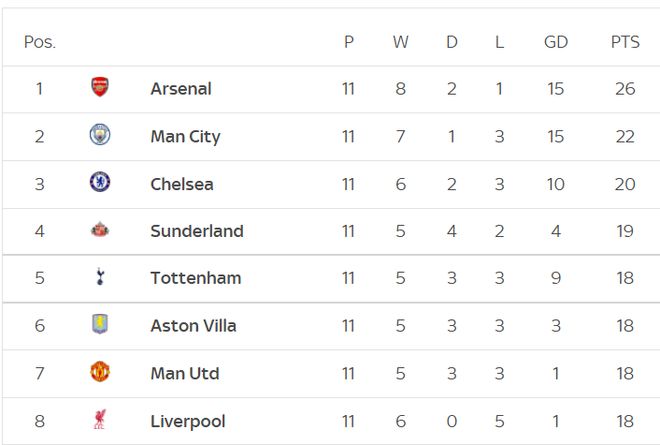Go to the Chelsea team name
660x445 pixels.
[182, 184]
